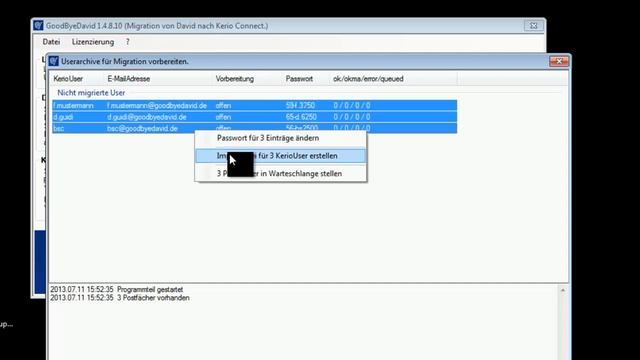Click offen status in f.mustermann row
The height and width of the screenshot is (360, 640).
[223, 106]
